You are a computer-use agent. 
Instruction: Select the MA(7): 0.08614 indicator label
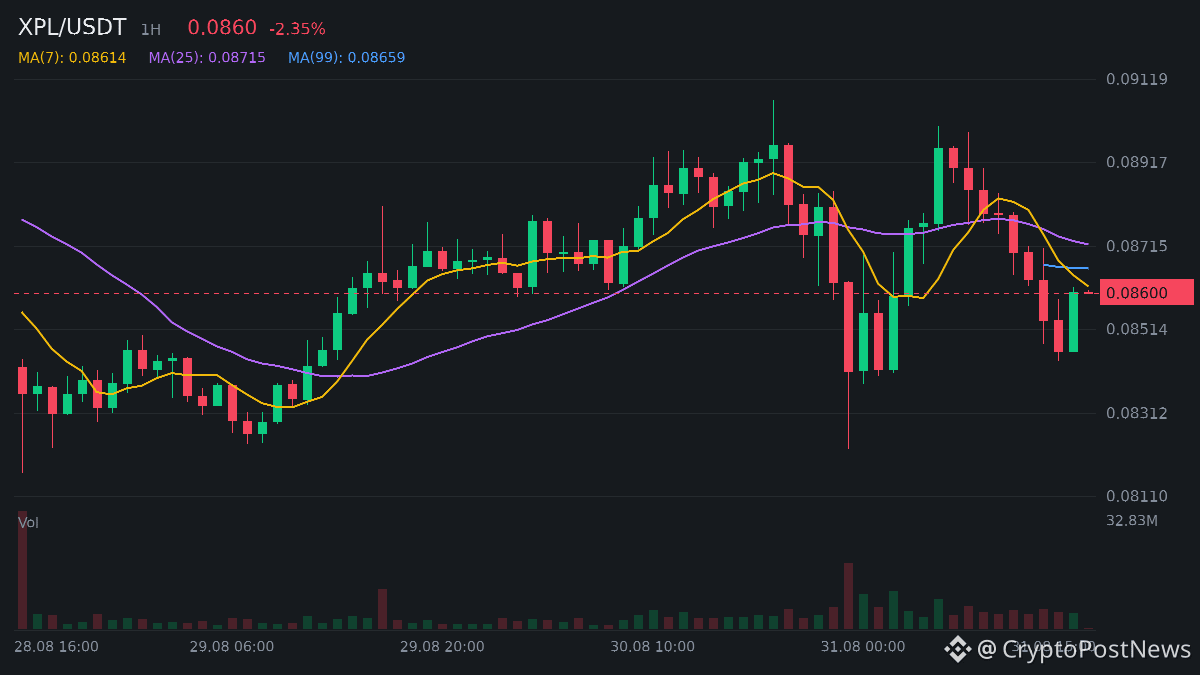click(x=72, y=58)
